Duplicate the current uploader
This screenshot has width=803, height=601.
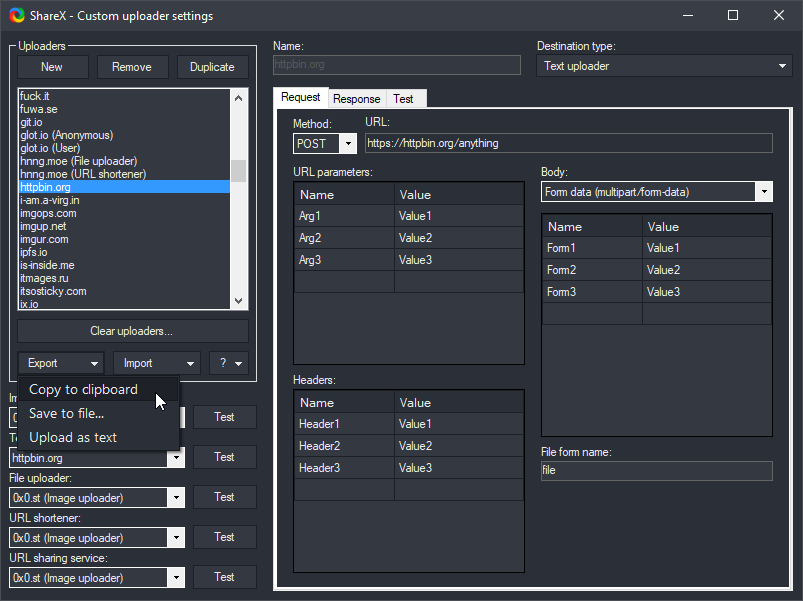(x=212, y=66)
